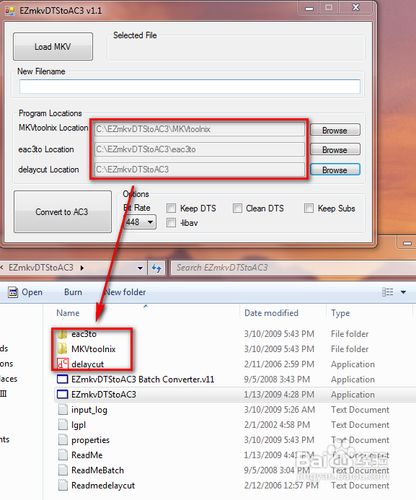Click the eac3to folder icon
Screen dimensions: 416x500
point(62,334)
